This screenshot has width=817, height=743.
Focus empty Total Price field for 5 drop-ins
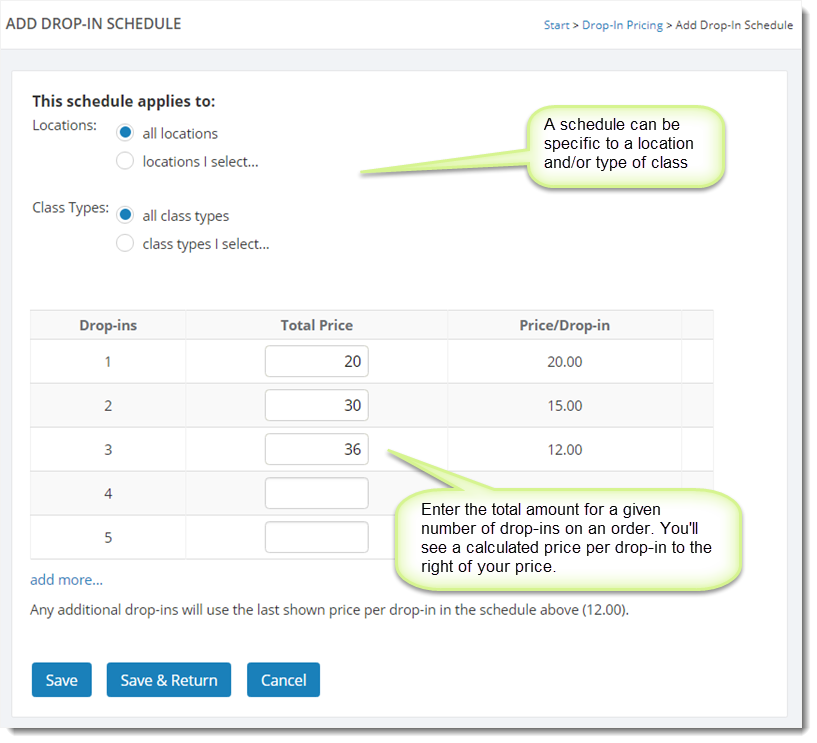(316, 537)
